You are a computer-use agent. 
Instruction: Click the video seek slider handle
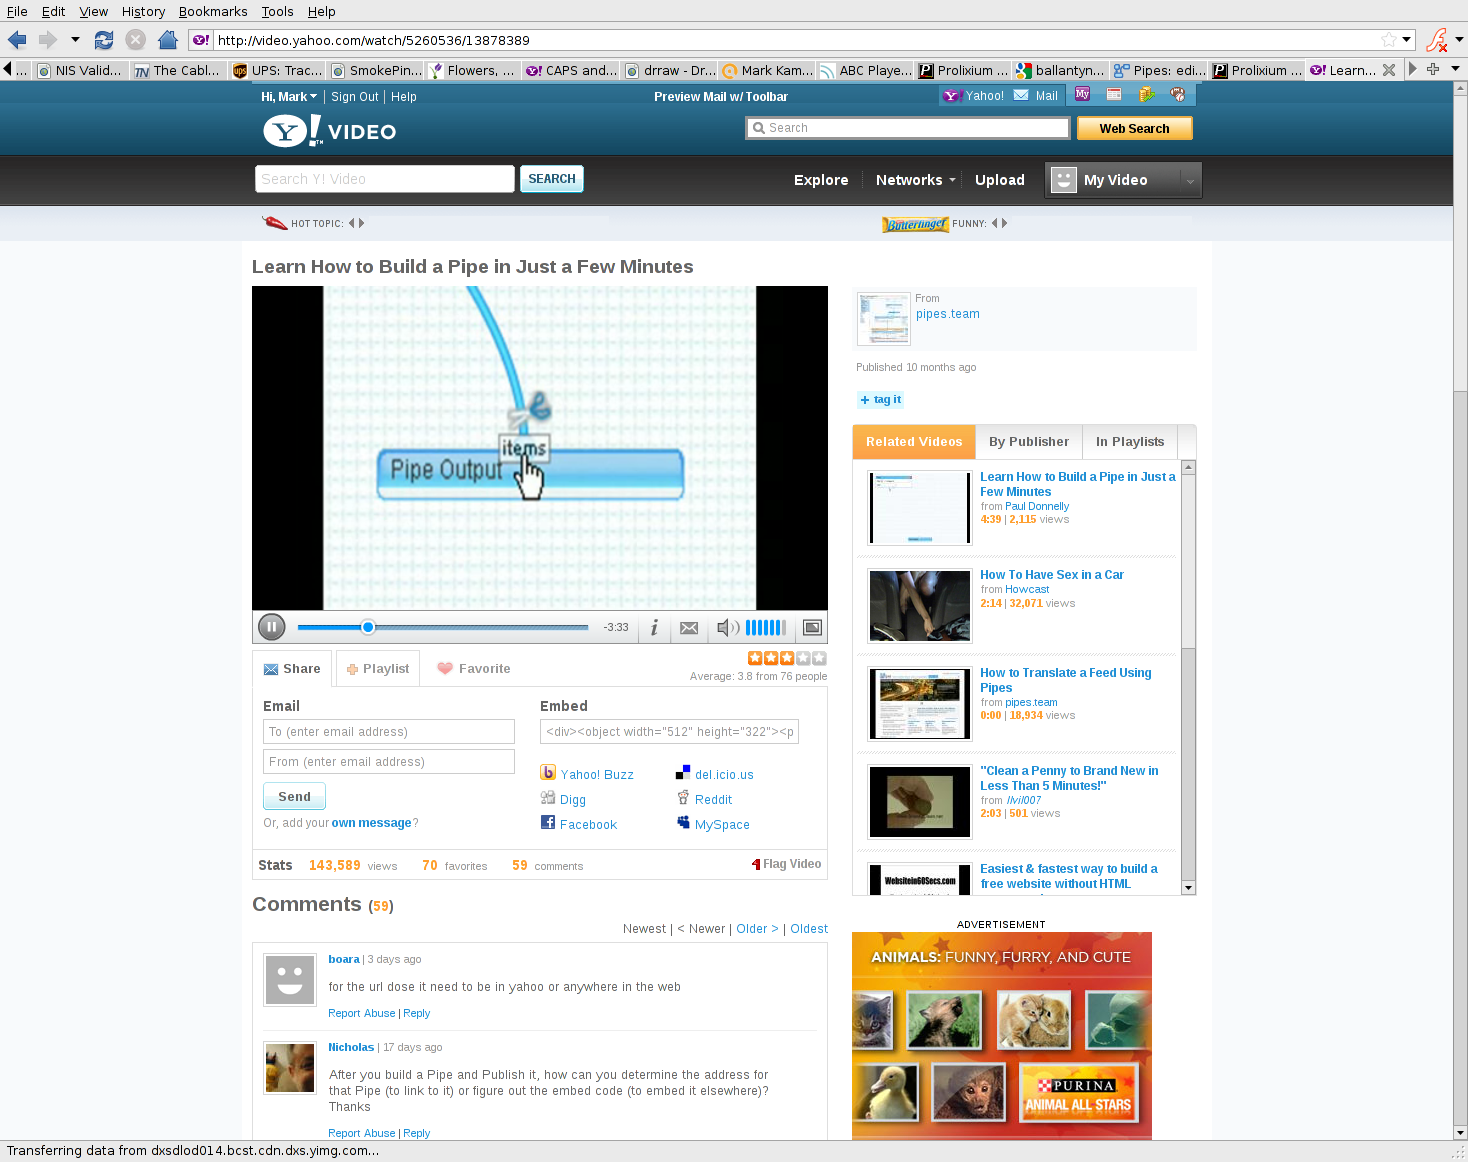[x=368, y=627]
